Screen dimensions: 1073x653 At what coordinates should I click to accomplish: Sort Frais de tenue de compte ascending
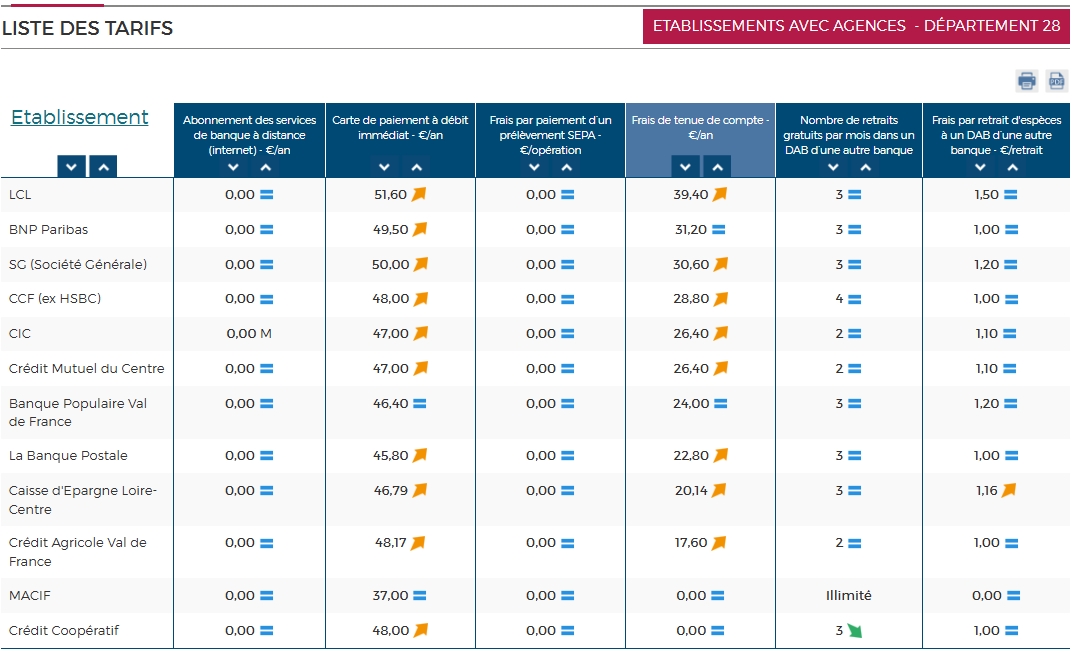716,167
